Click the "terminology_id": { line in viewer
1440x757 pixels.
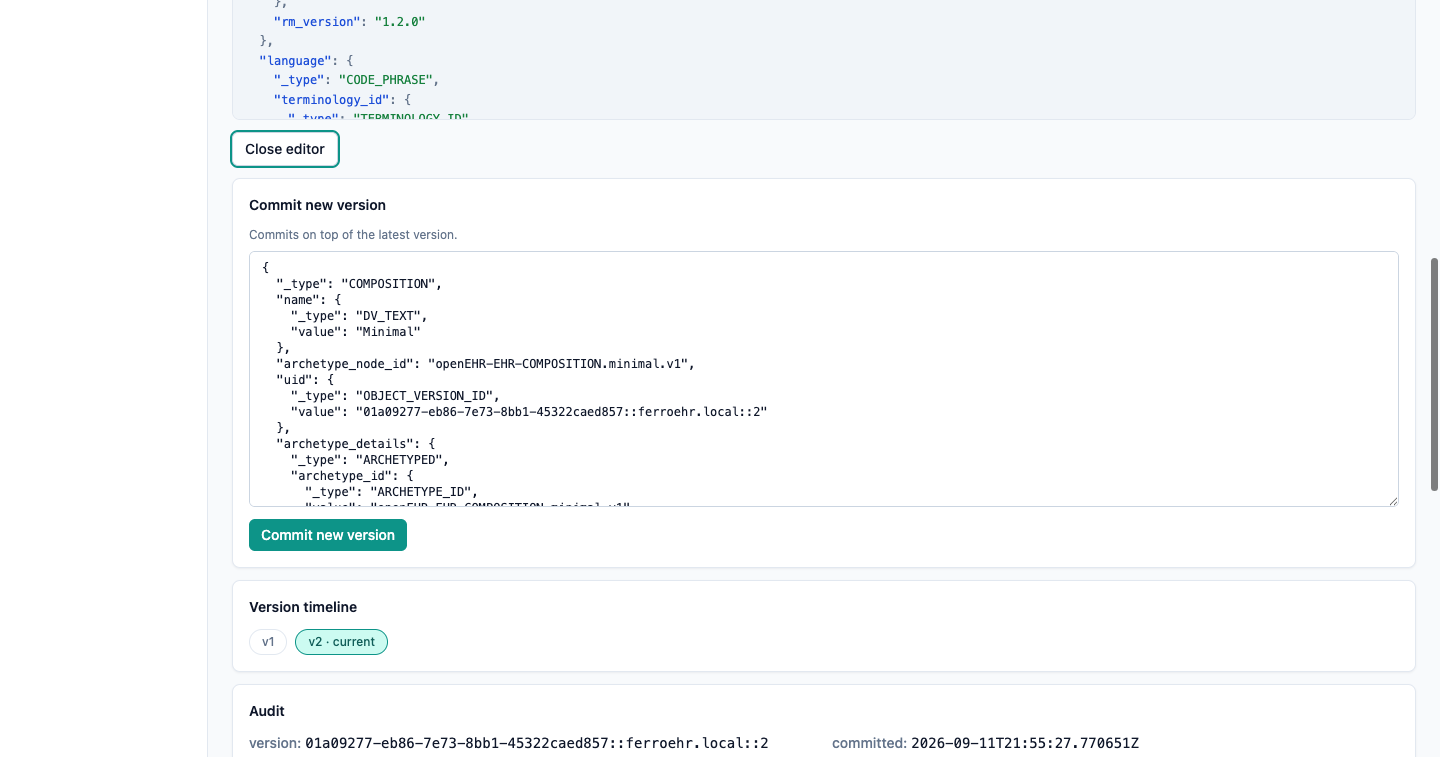click(x=342, y=99)
